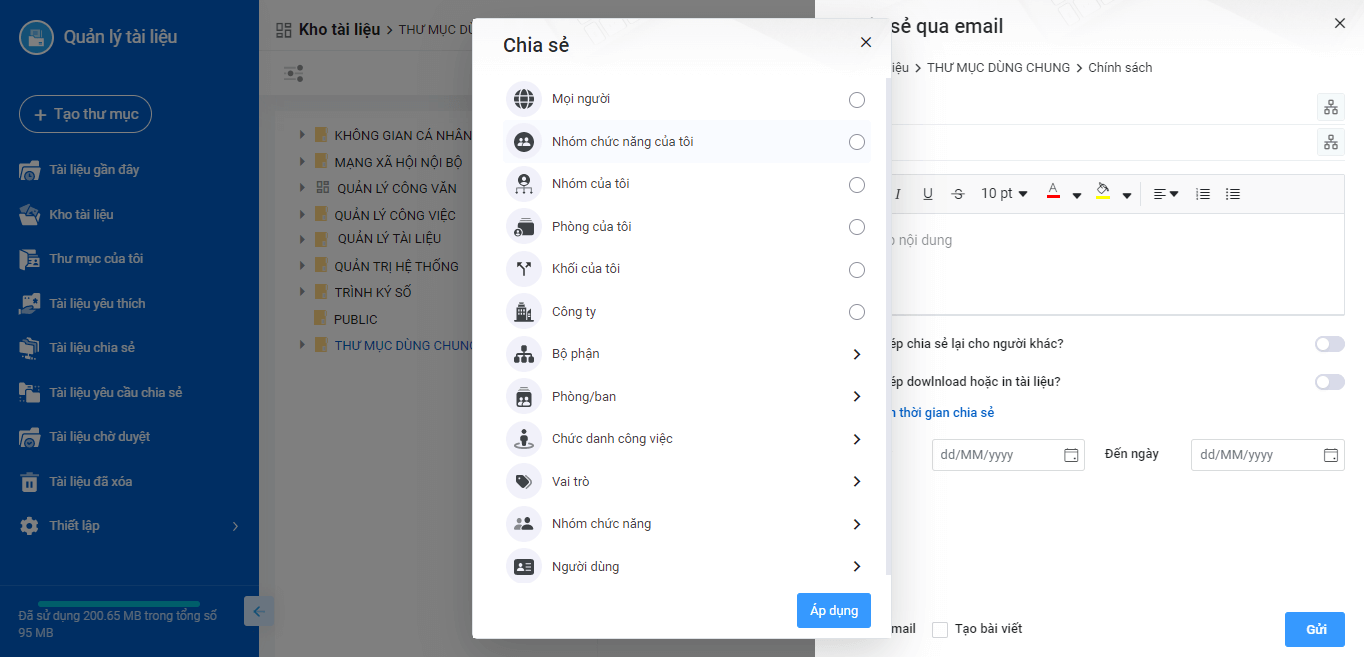Open Tài liệu chia sẻ in the sidebar
This screenshot has height=657, width=1364.
92,348
